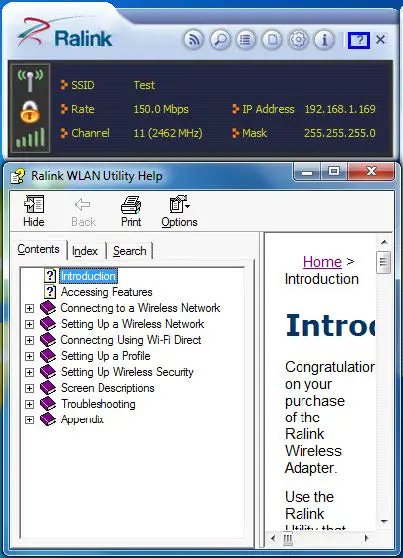This screenshot has height=558, width=403.
Task: Switch to the Index tab
Action: (x=85, y=251)
